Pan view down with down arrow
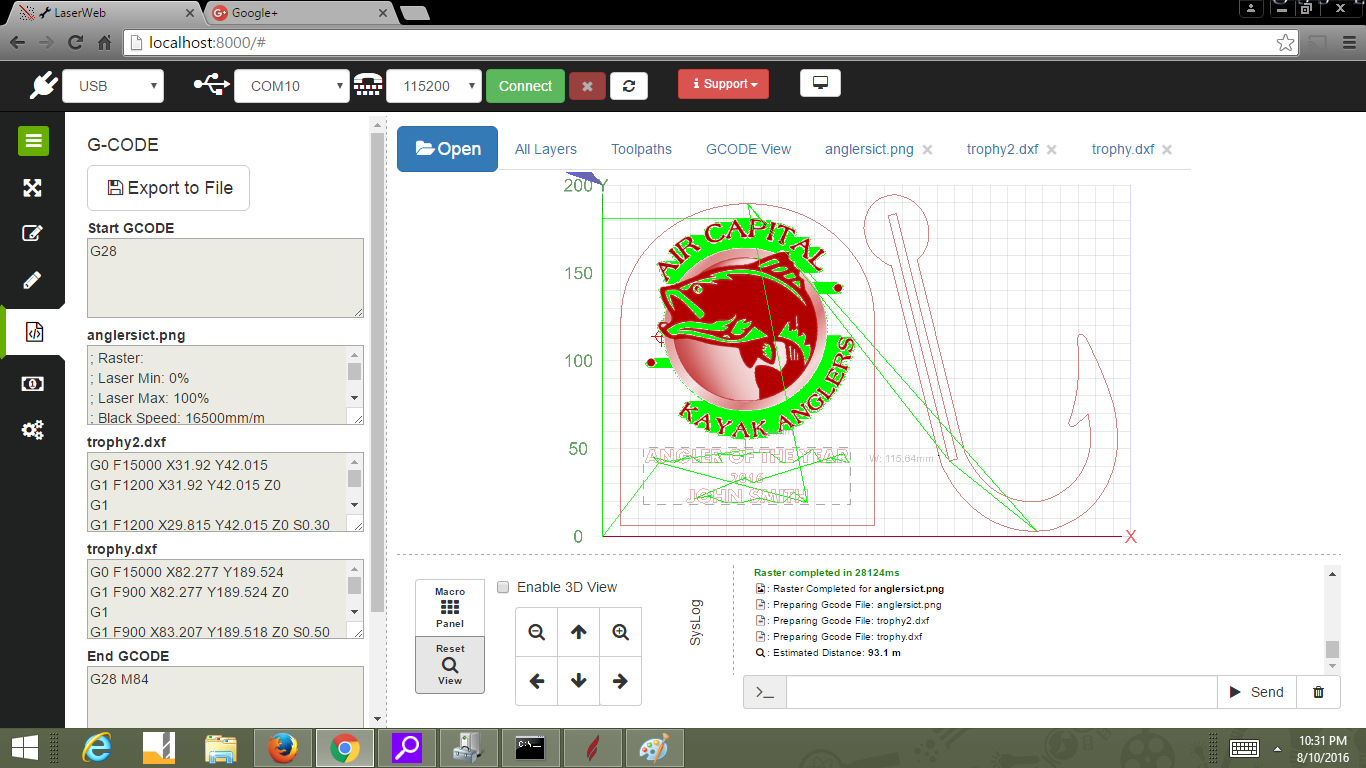Image resolution: width=1366 pixels, height=768 pixels. [578, 681]
